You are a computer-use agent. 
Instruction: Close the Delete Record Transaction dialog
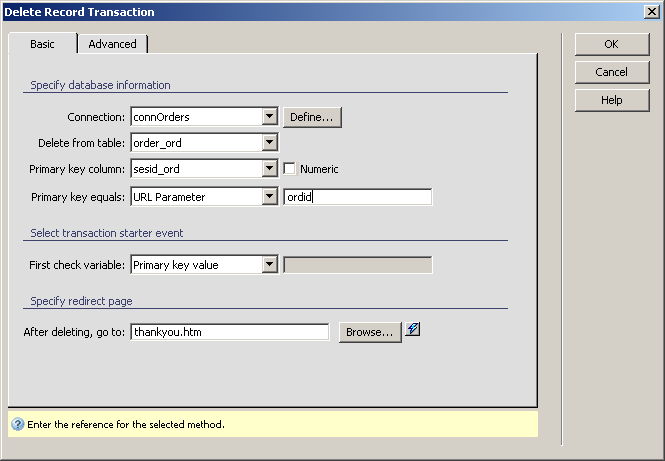651,12
